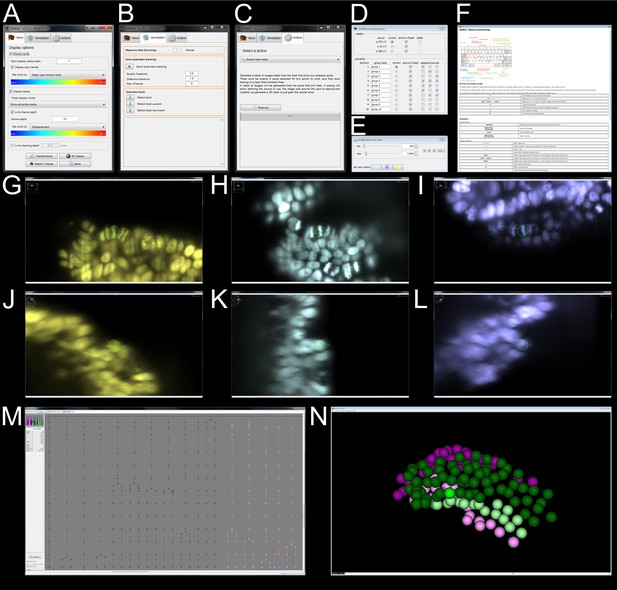Click the bright green sphere in 3D viewer
Viewport: 617px width, 590px height.
pyautogui.click(x=450, y=493)
